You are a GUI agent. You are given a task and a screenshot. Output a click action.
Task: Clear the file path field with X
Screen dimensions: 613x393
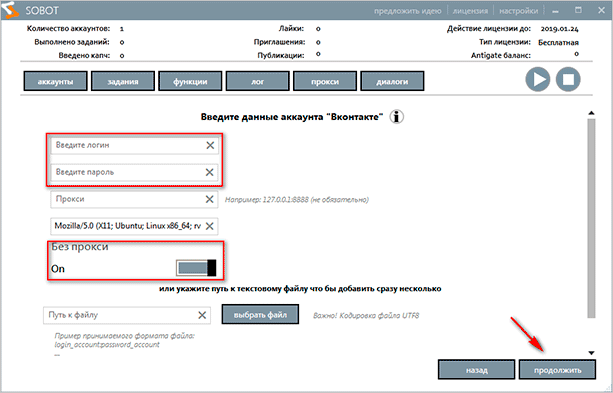(202, 315)
